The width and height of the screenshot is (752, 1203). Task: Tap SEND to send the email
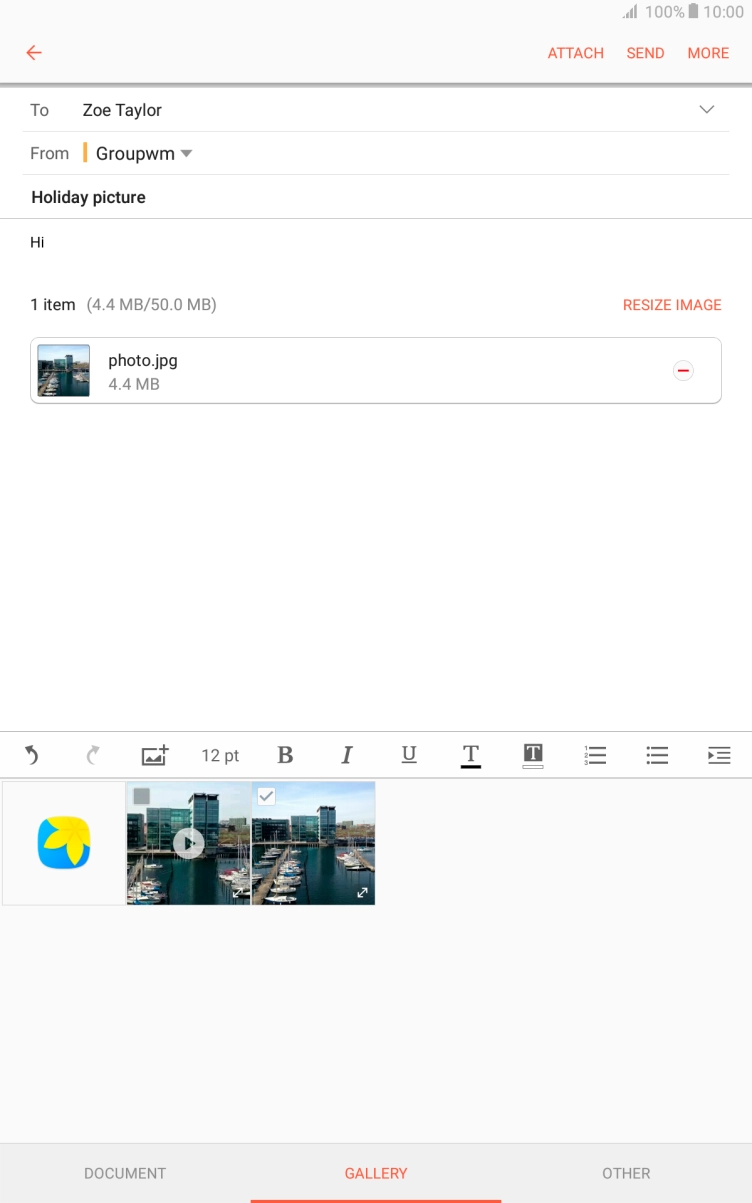click(x=646, y=53)
